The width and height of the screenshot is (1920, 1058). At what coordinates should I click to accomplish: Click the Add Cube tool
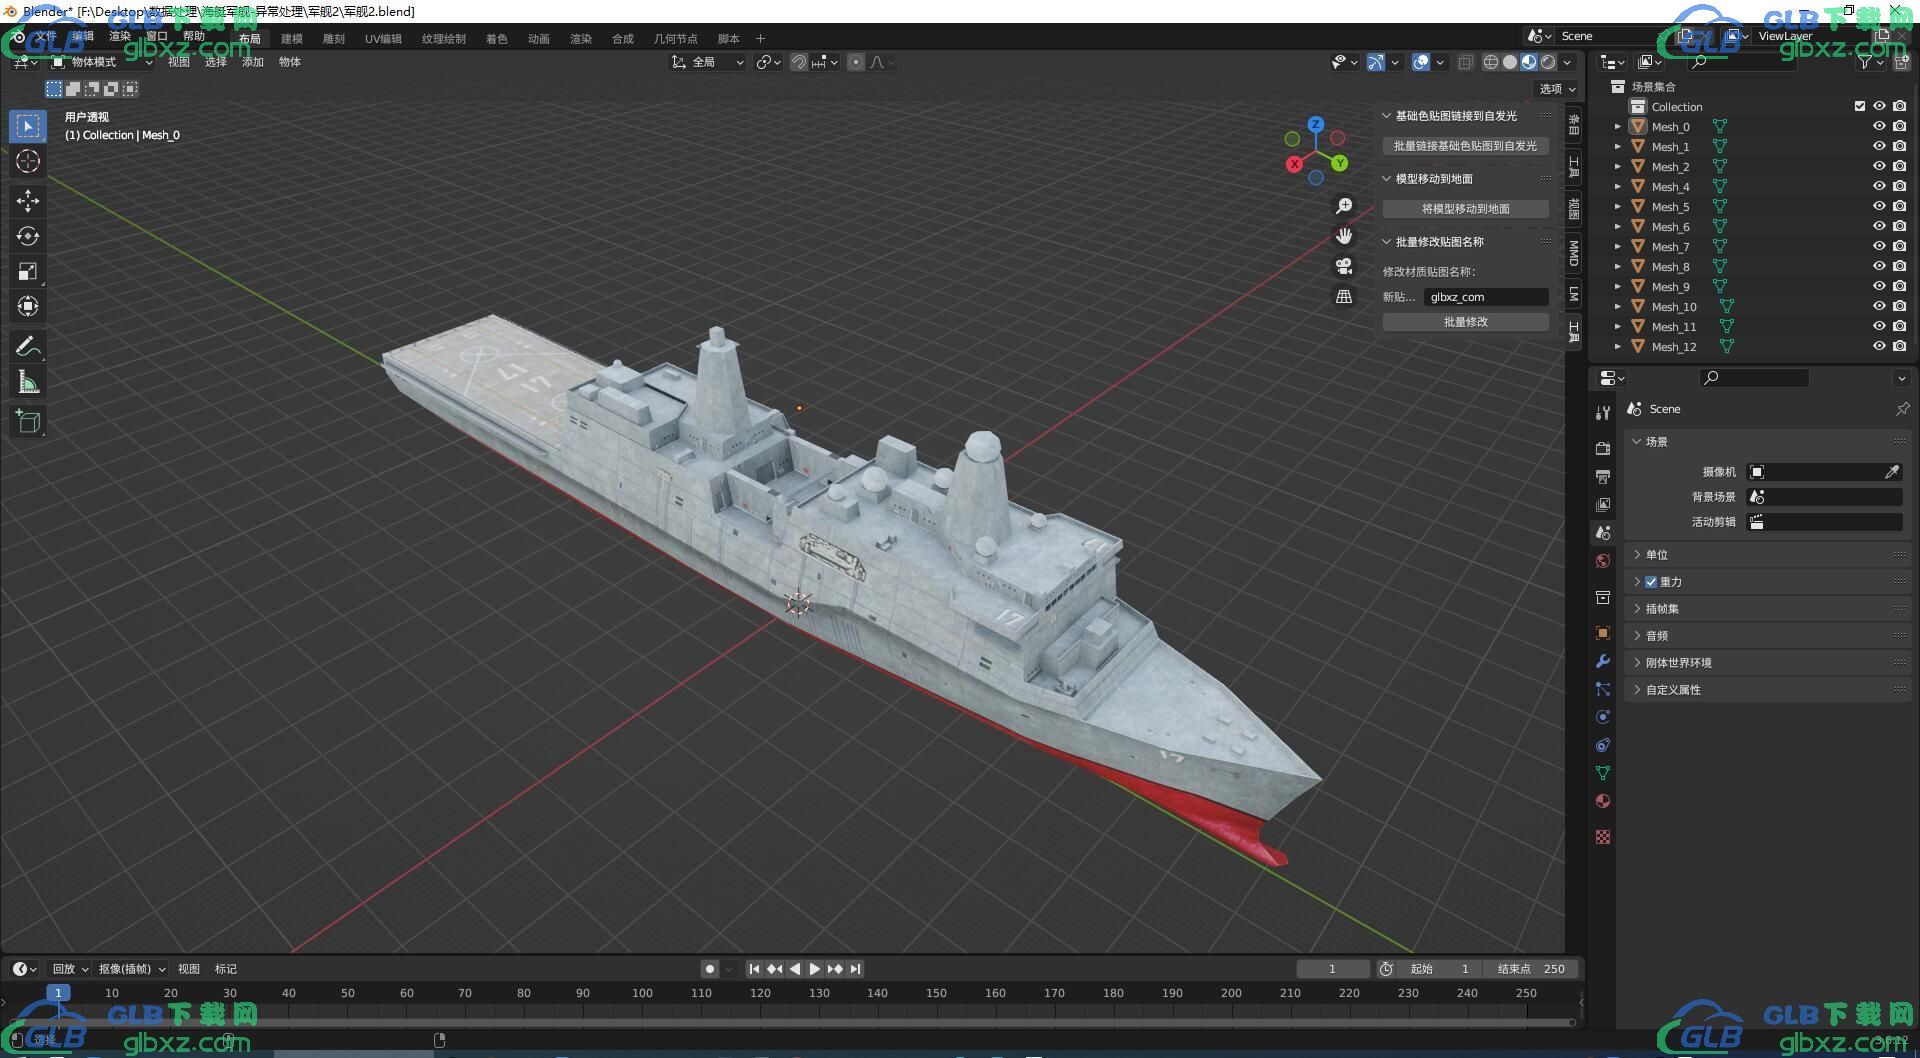[x=28, y=421]
